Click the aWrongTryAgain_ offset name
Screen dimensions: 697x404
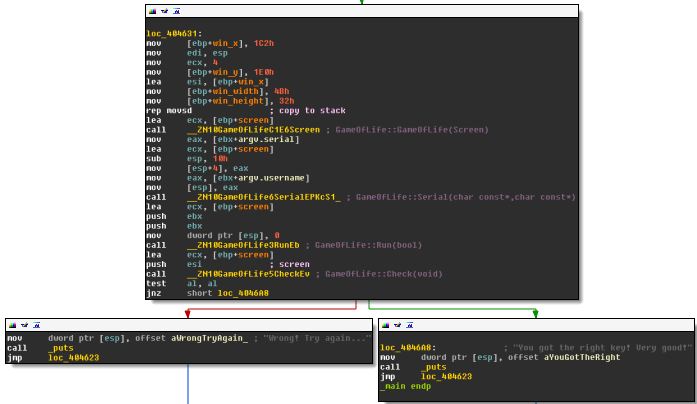(x=210, y=339)
